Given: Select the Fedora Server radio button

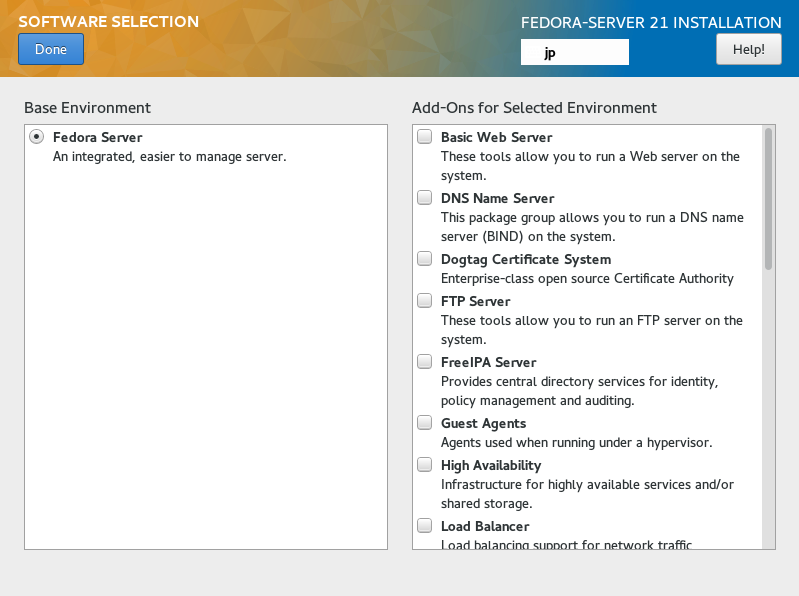Looking at the screenshot, I should (36, 137).
